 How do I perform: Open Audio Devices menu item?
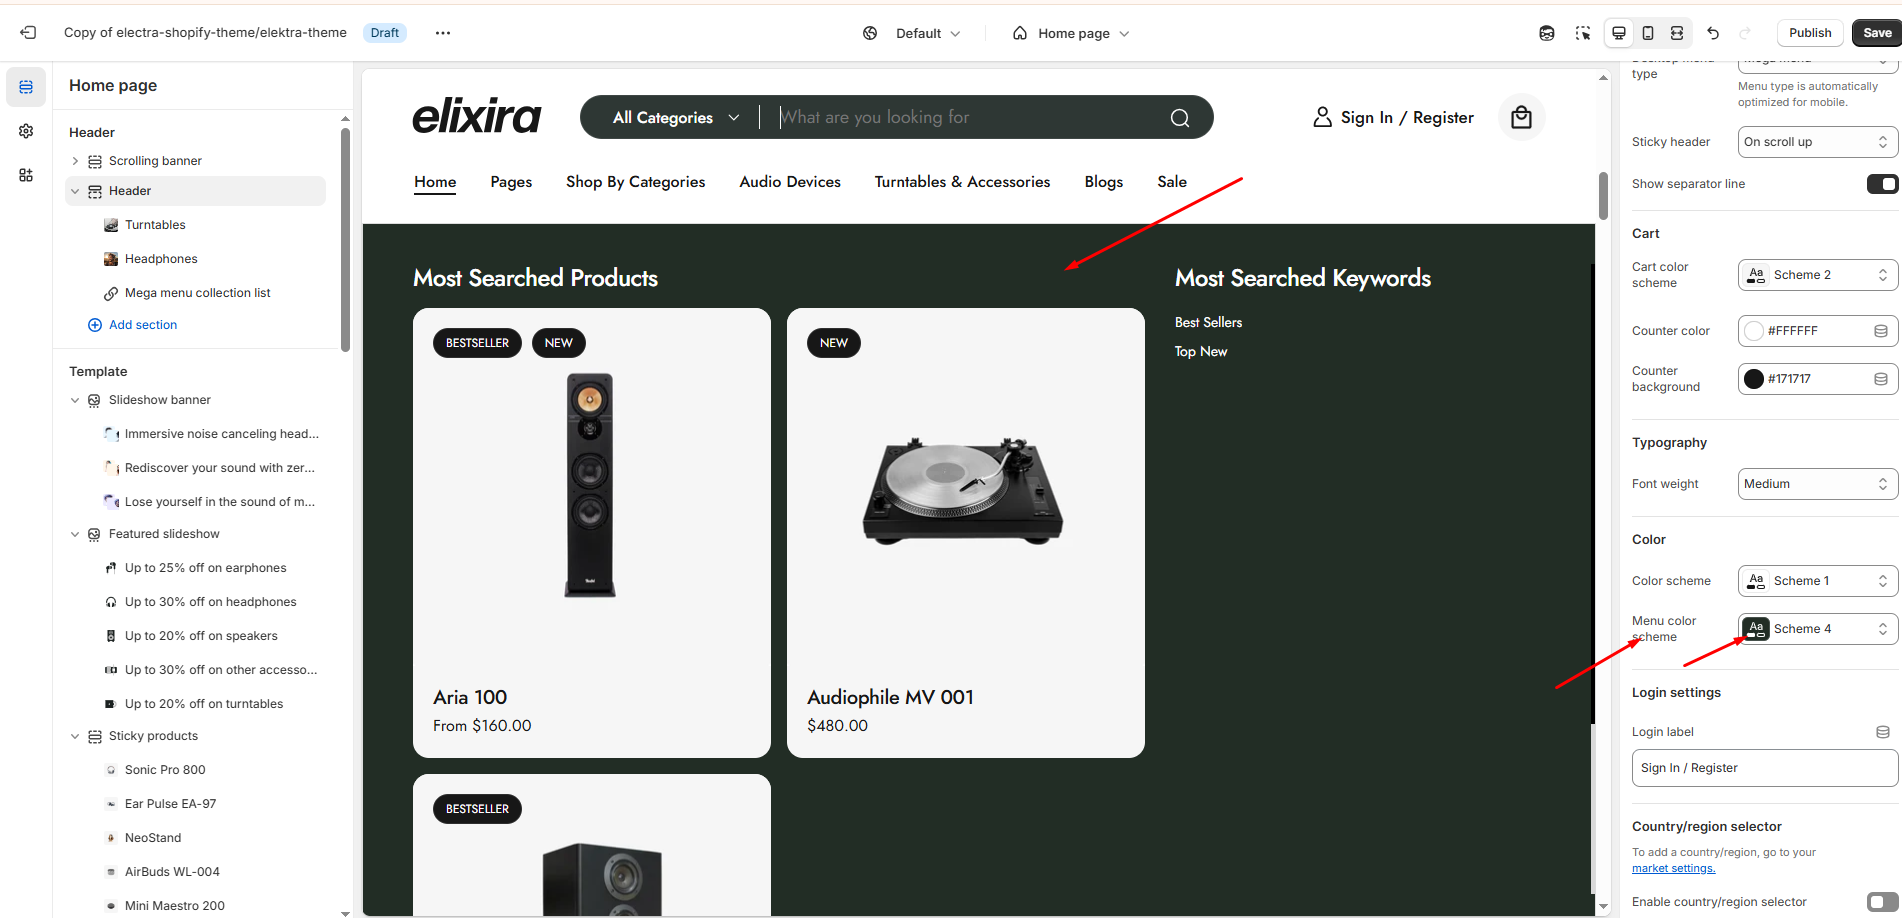click(790, 182)
